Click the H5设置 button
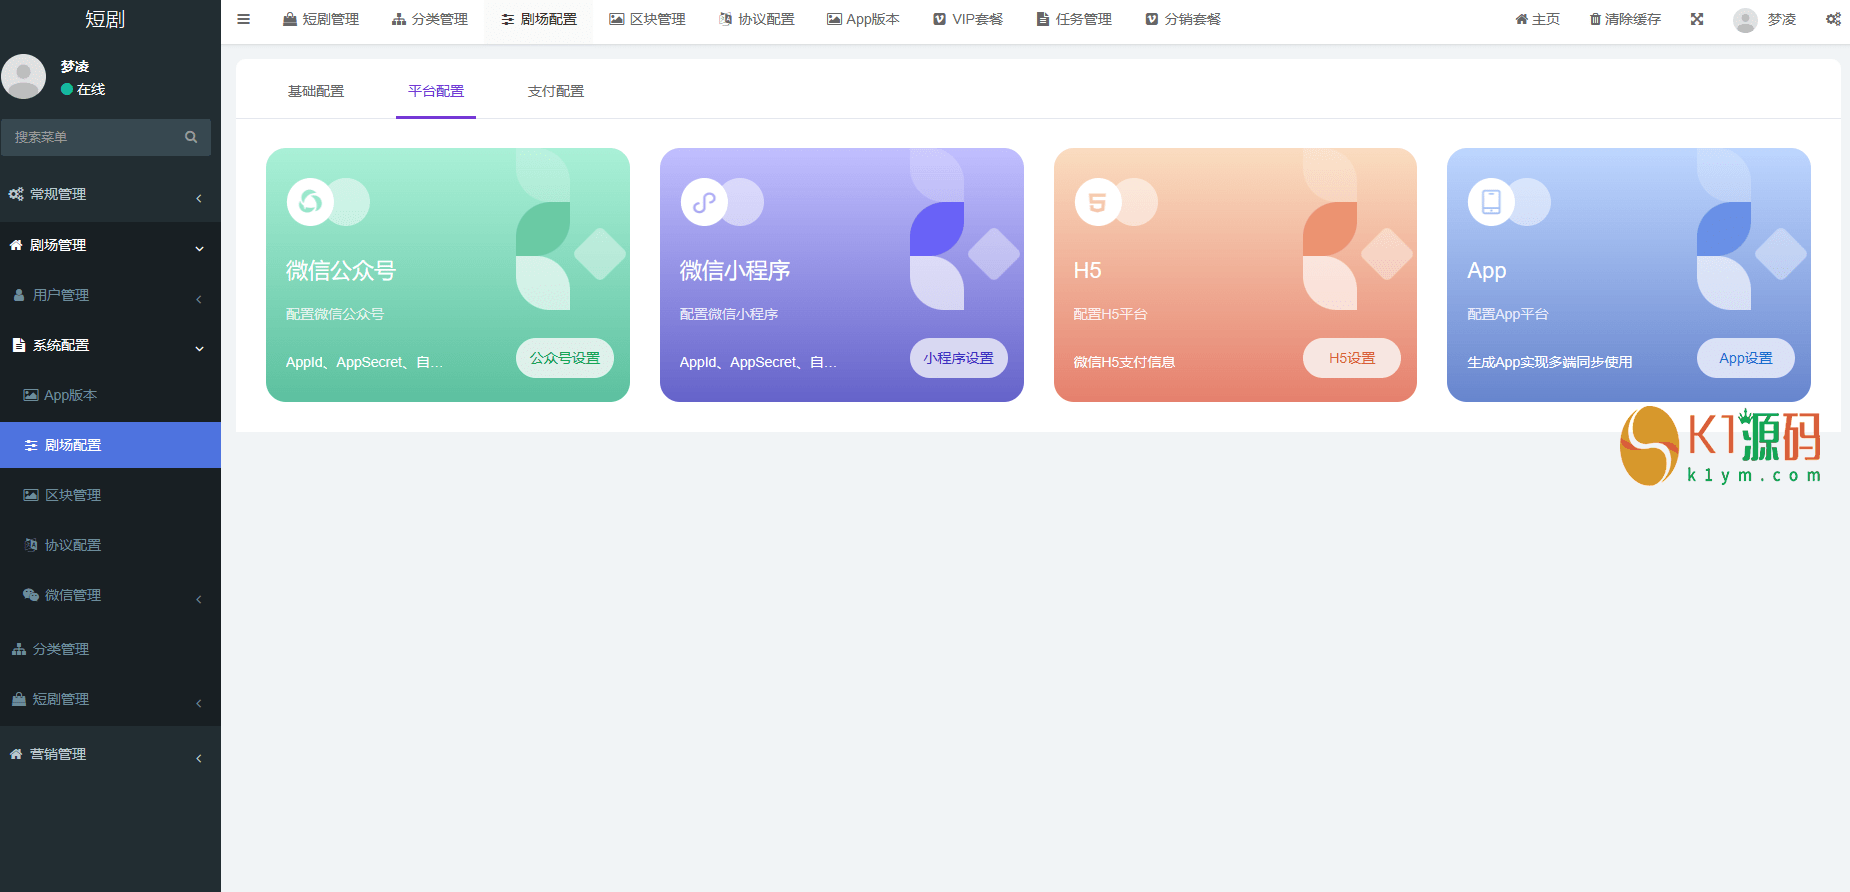Screen dimensions: 1850x892 [1352, 358]
